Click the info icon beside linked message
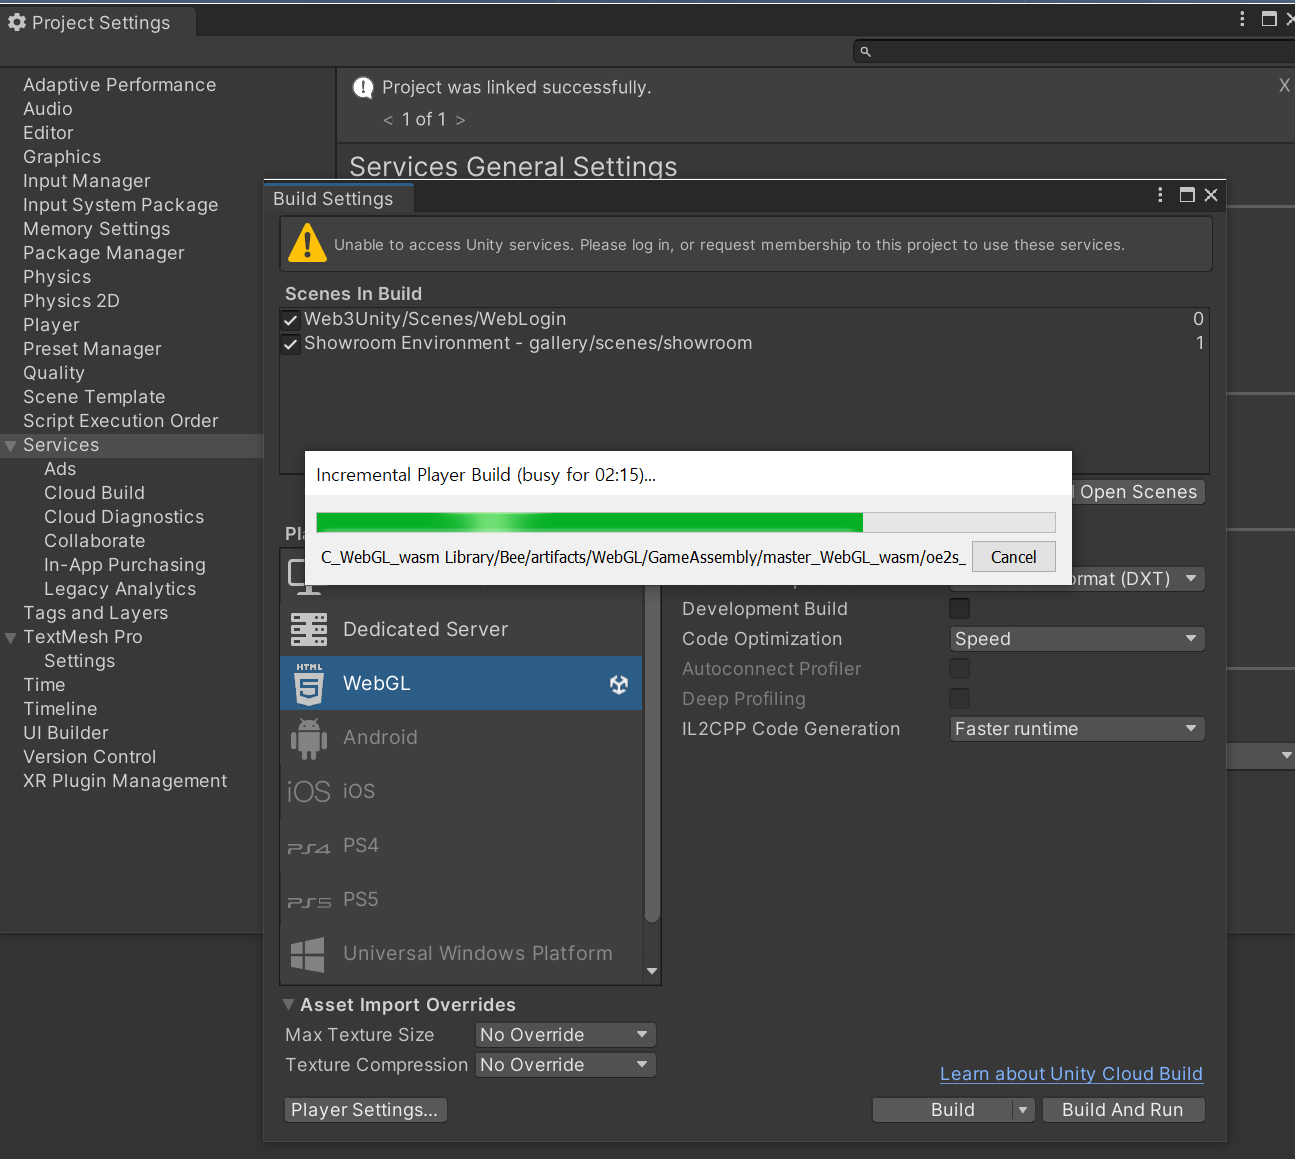 tap(363, 88)
